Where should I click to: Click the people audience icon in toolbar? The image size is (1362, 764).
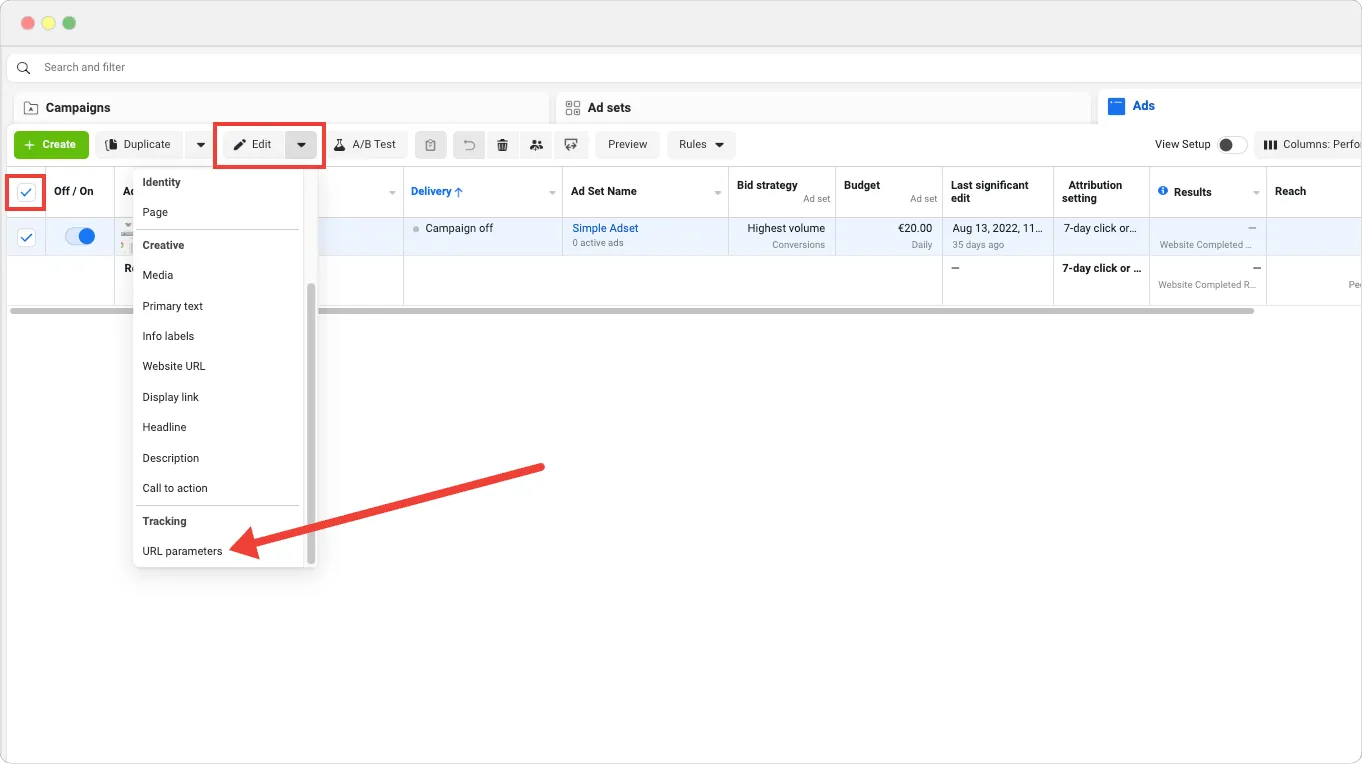click(x=536, y=145)
